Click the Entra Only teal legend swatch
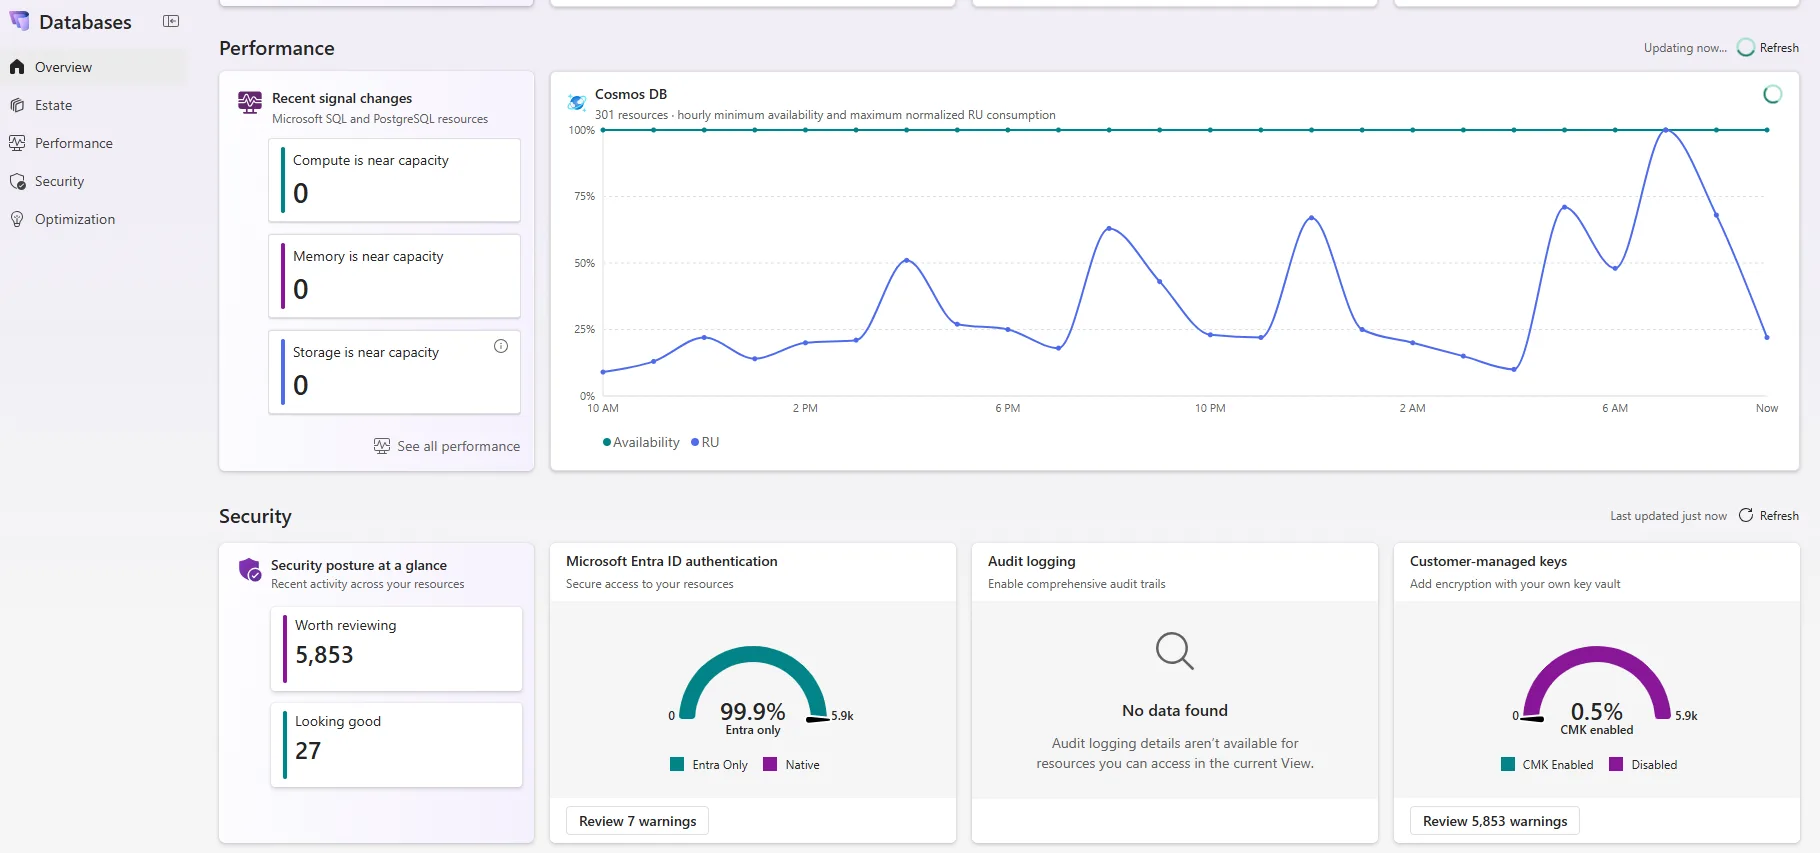Screen dimensions: 1820x853 tap(677, 764)
